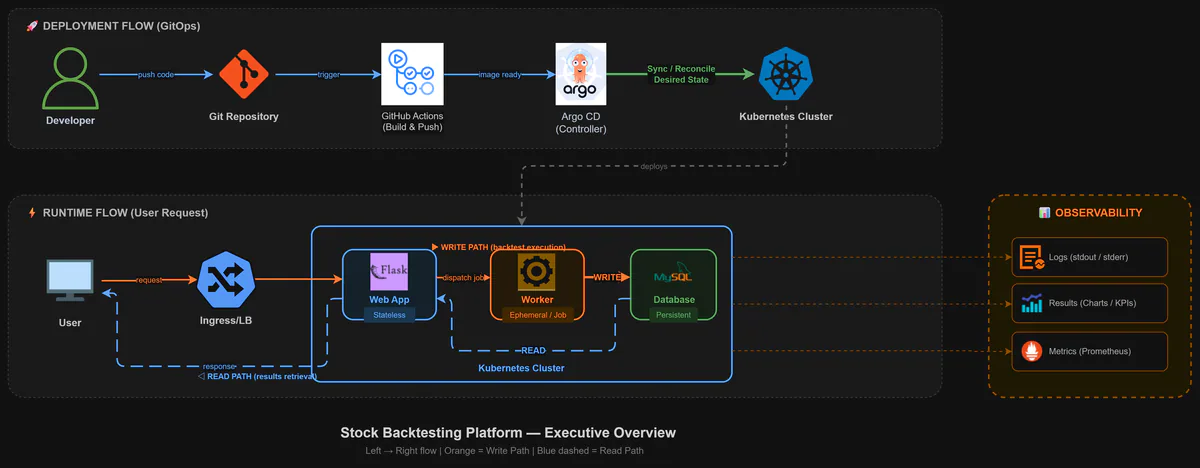Click the Kubernetes wheel icon in Deployment Flow
Screen dimensions: 1200x468
click(786, 74)
